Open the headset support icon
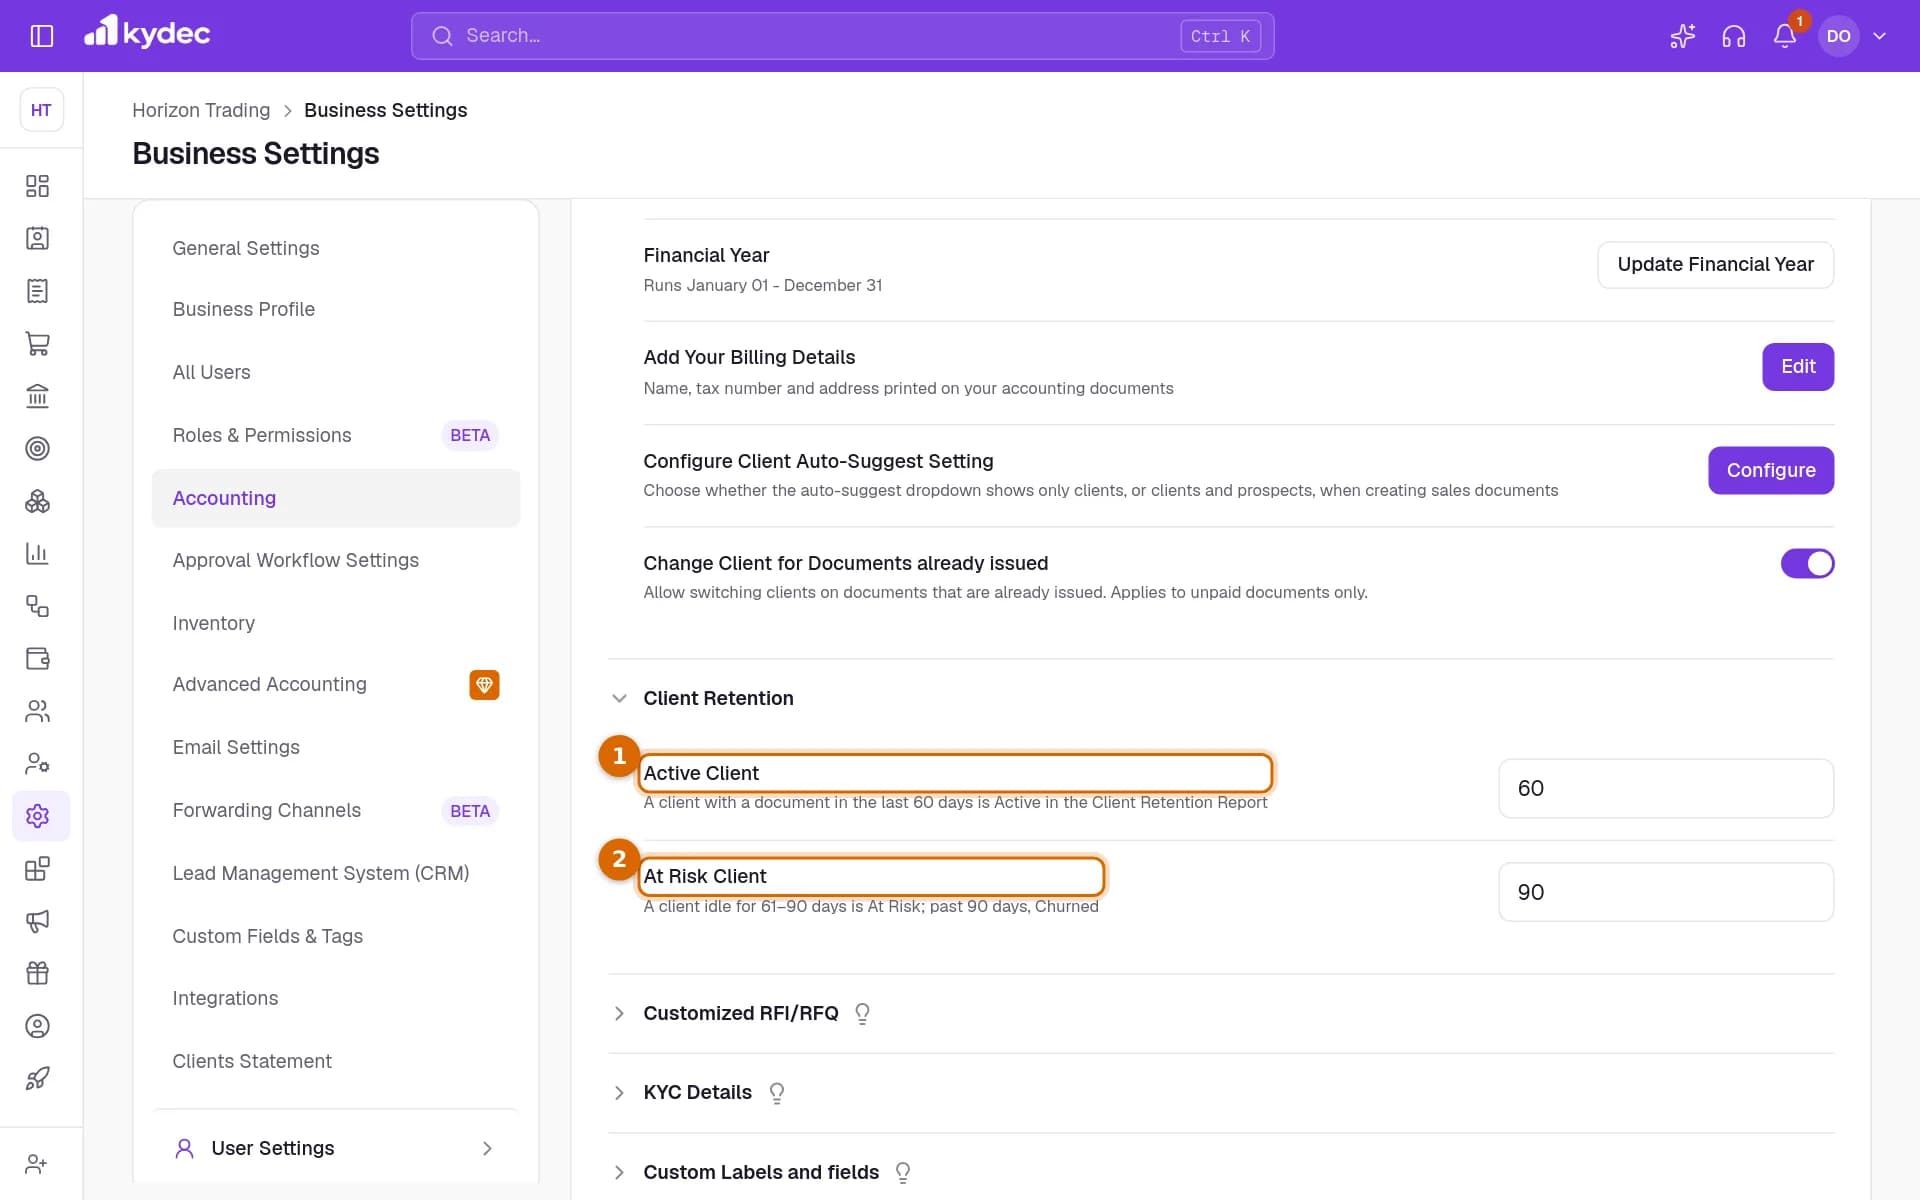 (1733, 36)
